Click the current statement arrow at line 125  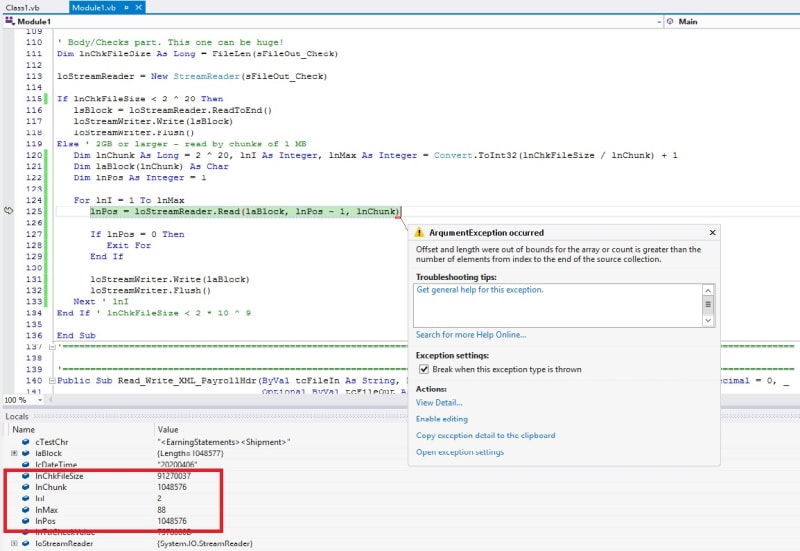[x=9, y=211]
